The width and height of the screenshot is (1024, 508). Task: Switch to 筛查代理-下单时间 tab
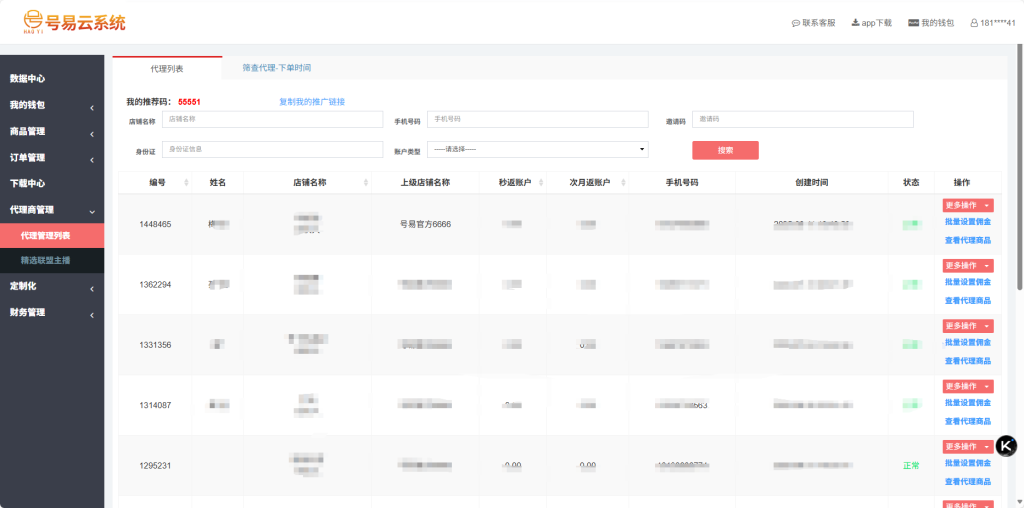click(x=276, y=68)
